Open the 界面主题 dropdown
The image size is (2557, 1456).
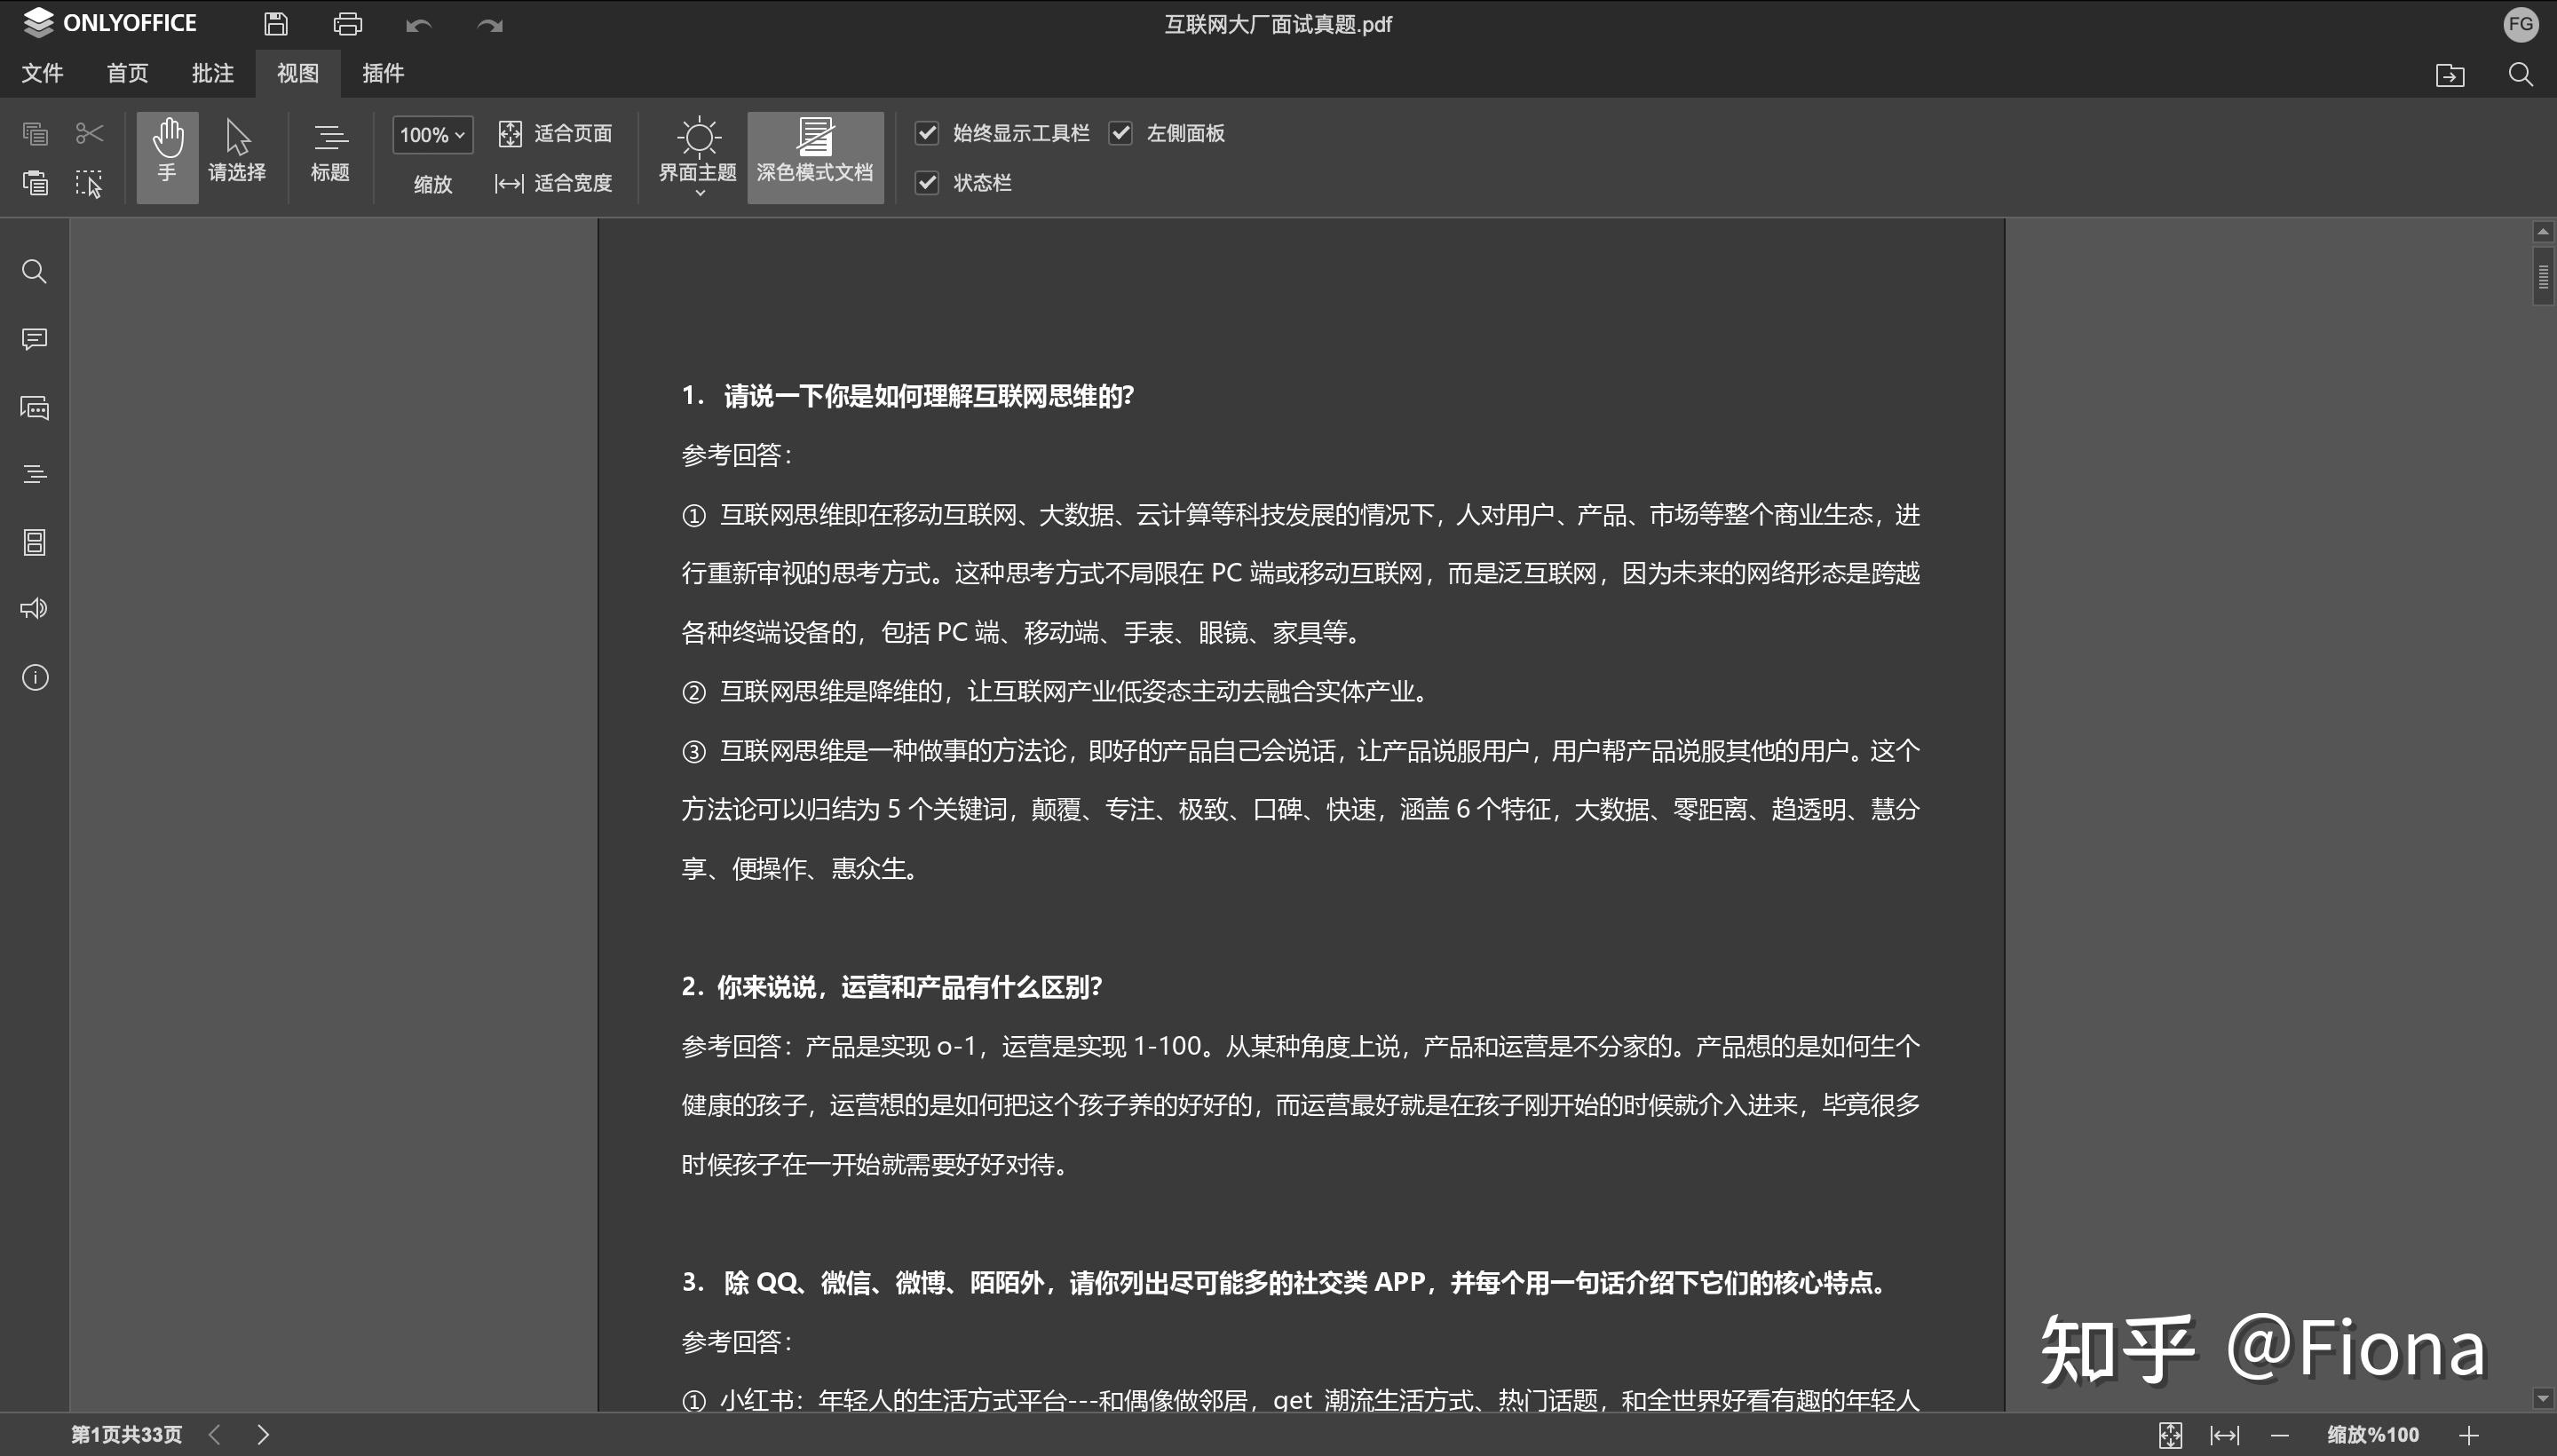pos(698,155)
